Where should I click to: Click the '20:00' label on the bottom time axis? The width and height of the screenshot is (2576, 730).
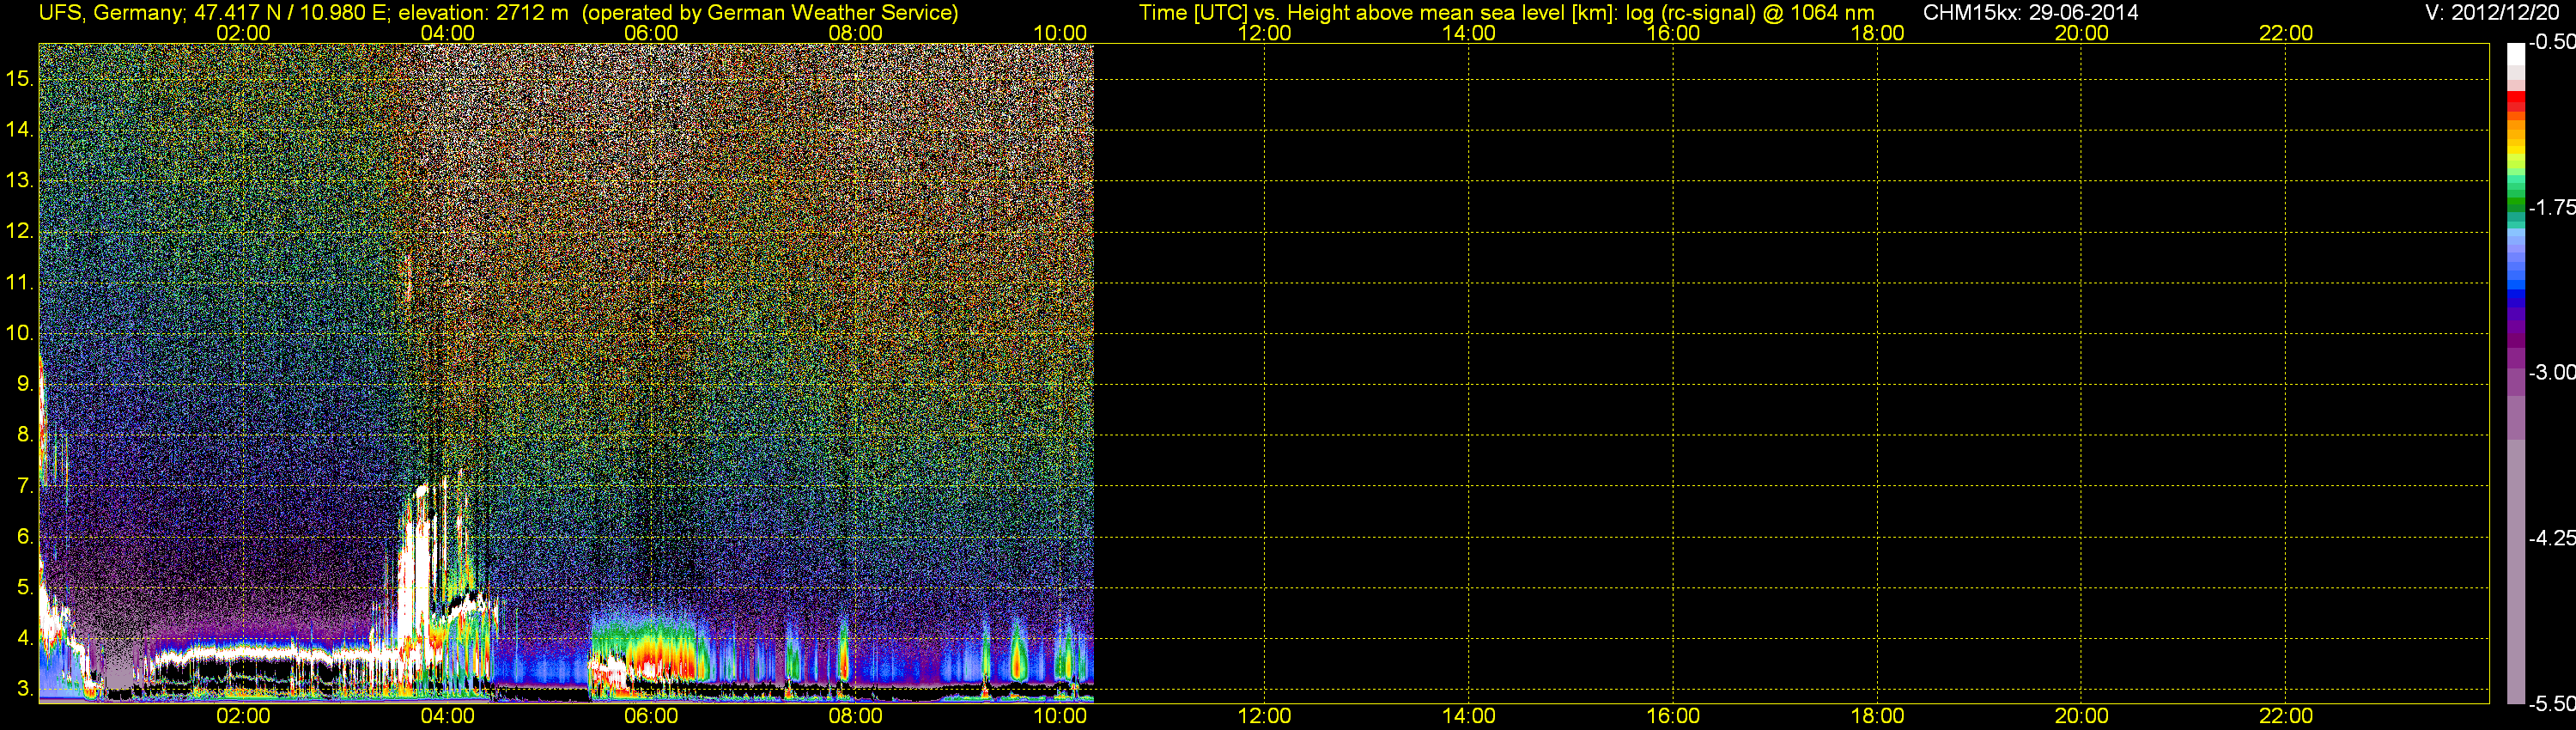[x=2082, y=716]
